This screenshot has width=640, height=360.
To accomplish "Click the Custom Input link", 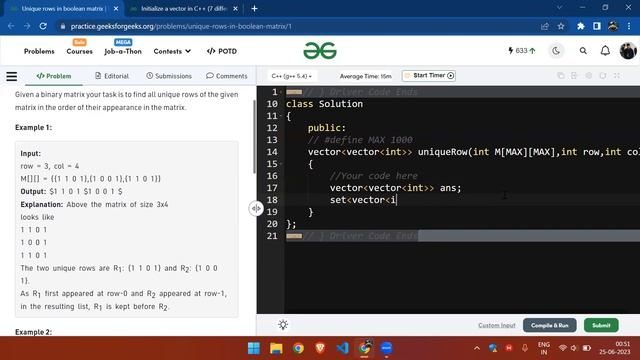I will click(x=497, y=325).
